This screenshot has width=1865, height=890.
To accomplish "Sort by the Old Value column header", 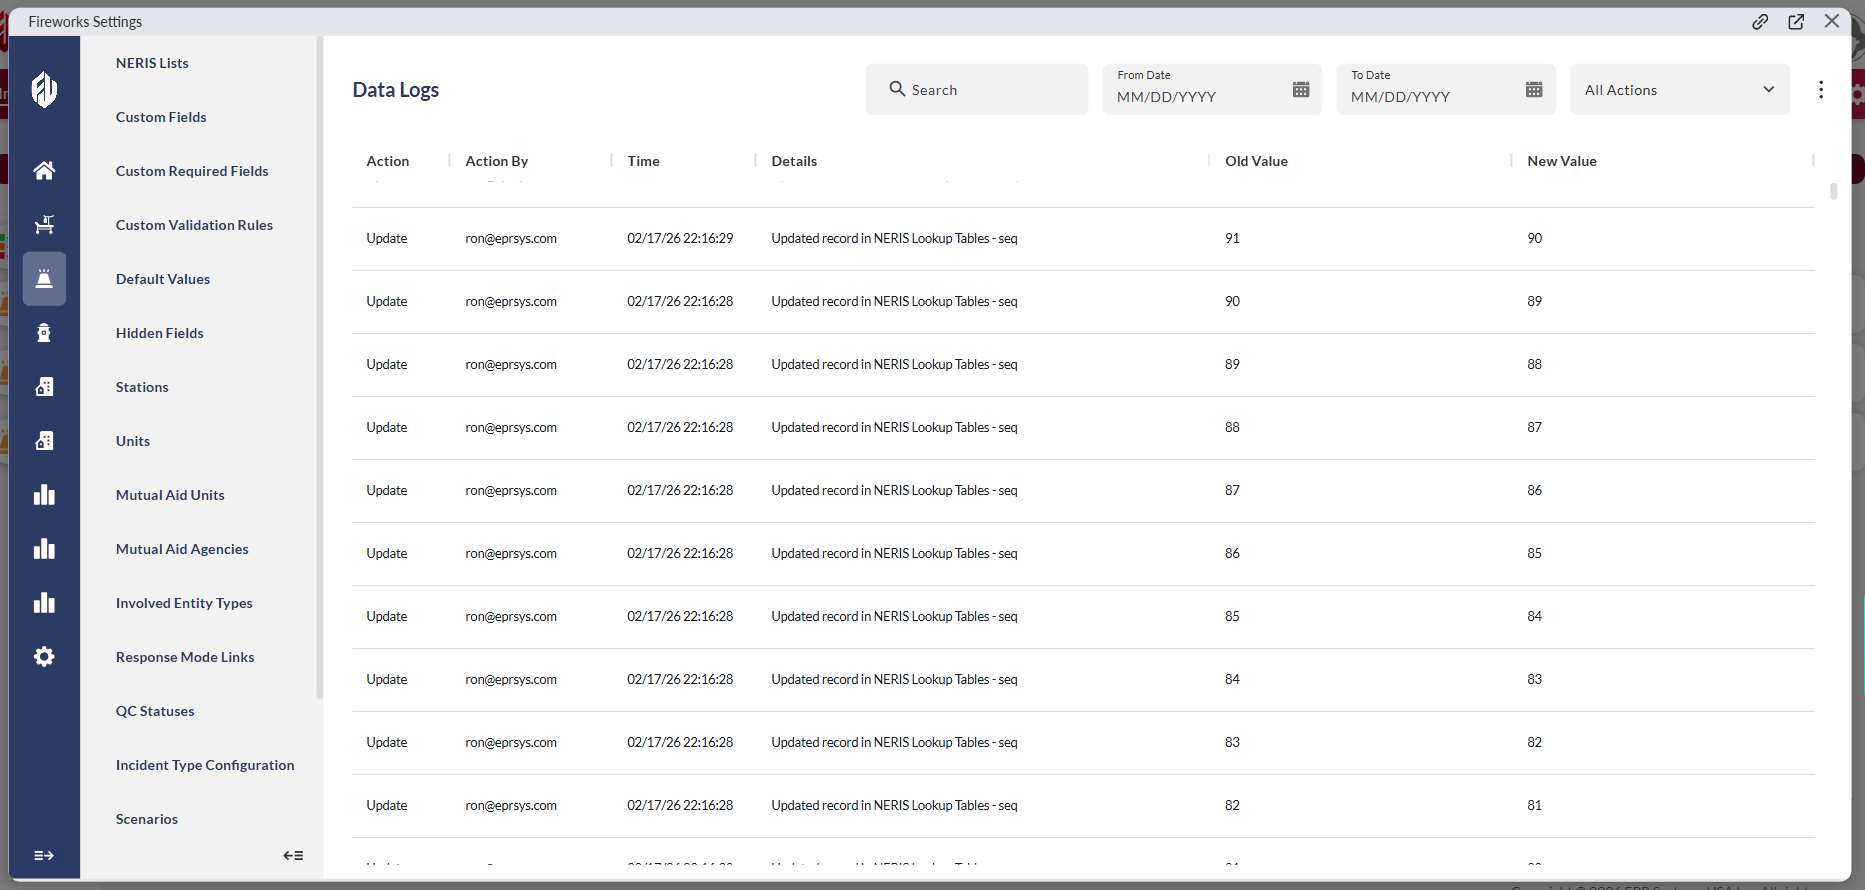I will (x=1256, y=161).
